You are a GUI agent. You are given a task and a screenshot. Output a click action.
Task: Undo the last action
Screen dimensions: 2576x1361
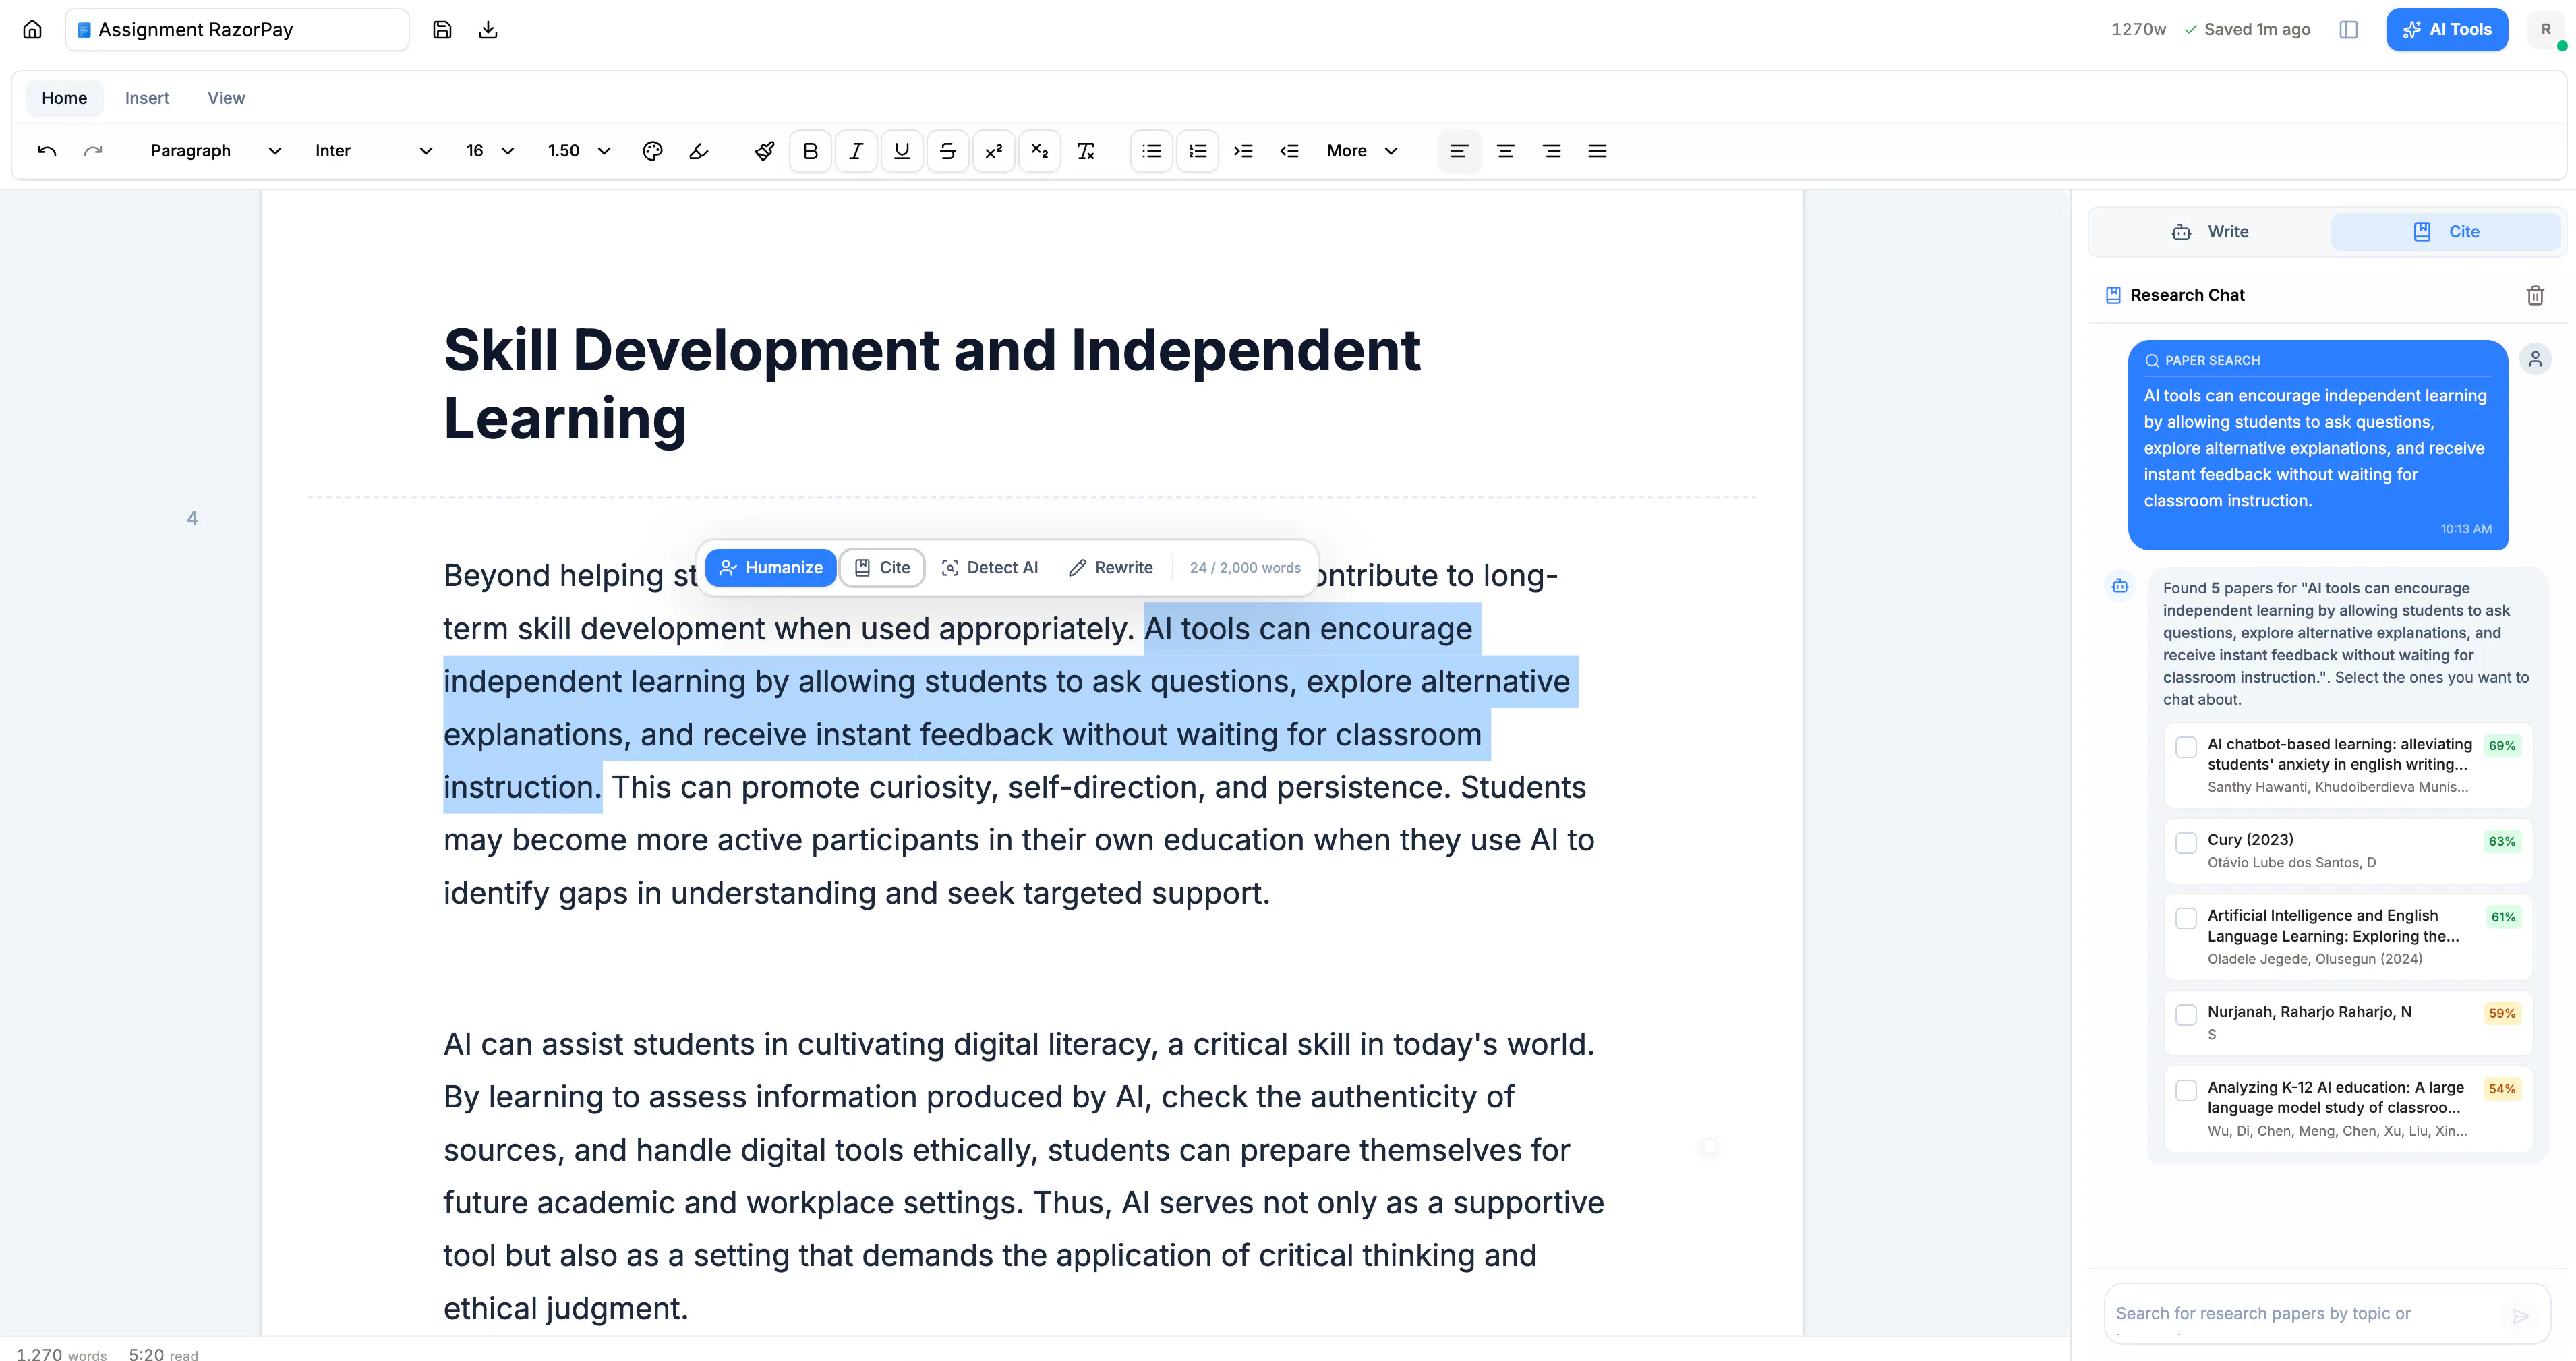pyautogui.click(x=47, y=151)
